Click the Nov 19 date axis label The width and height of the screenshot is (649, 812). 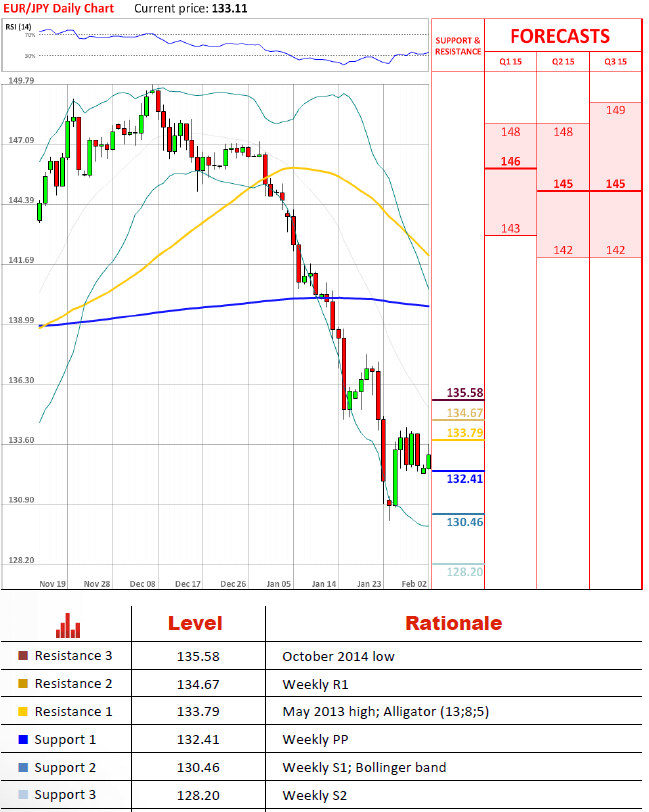(x=52, y=584)
